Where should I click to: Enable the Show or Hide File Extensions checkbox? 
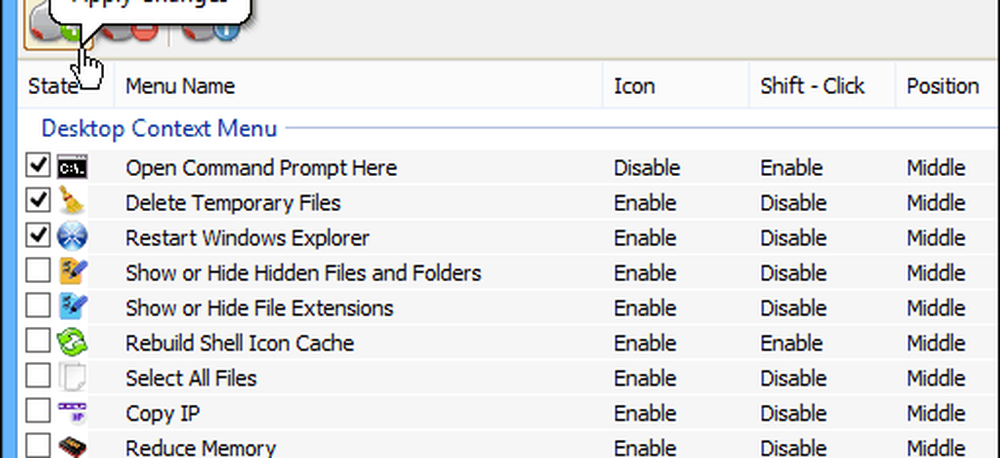(38, 307)
